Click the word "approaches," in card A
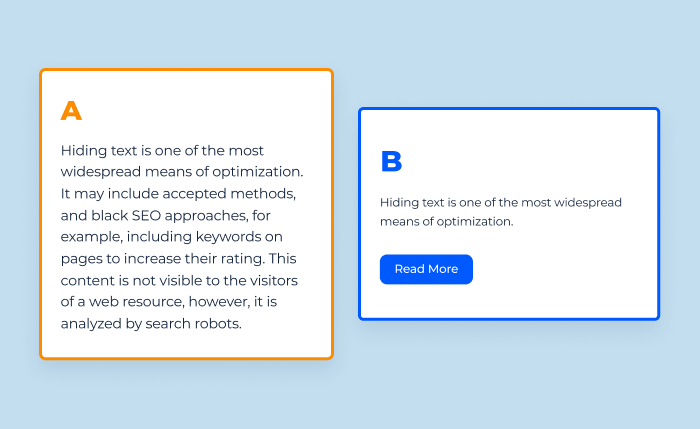Screen dimensions: 700x429 [207, 216]
